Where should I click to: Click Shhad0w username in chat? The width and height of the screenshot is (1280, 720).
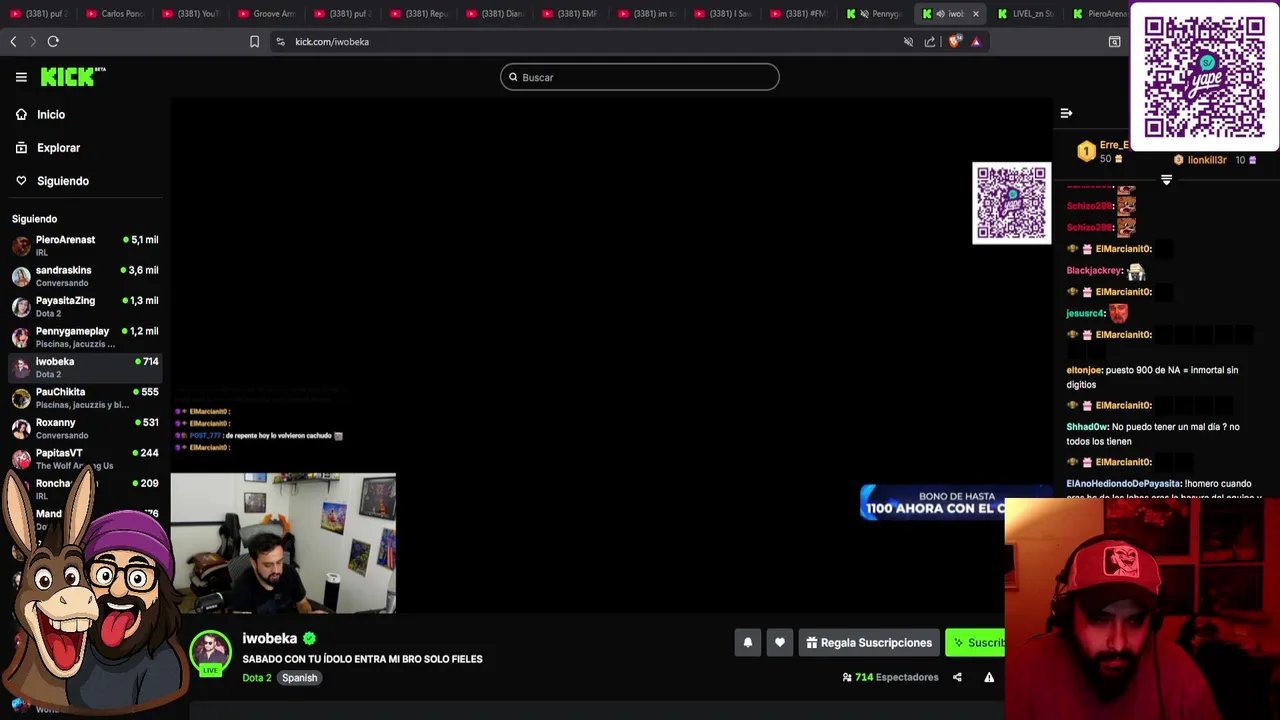pos(1087,427)
